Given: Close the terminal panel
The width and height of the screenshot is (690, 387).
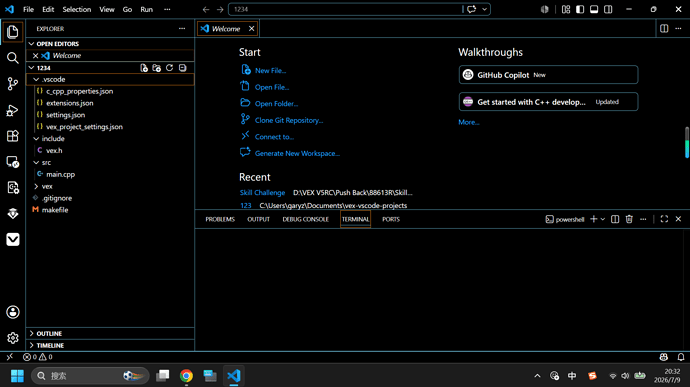Looking at the screenshot, I should [678, 219].
